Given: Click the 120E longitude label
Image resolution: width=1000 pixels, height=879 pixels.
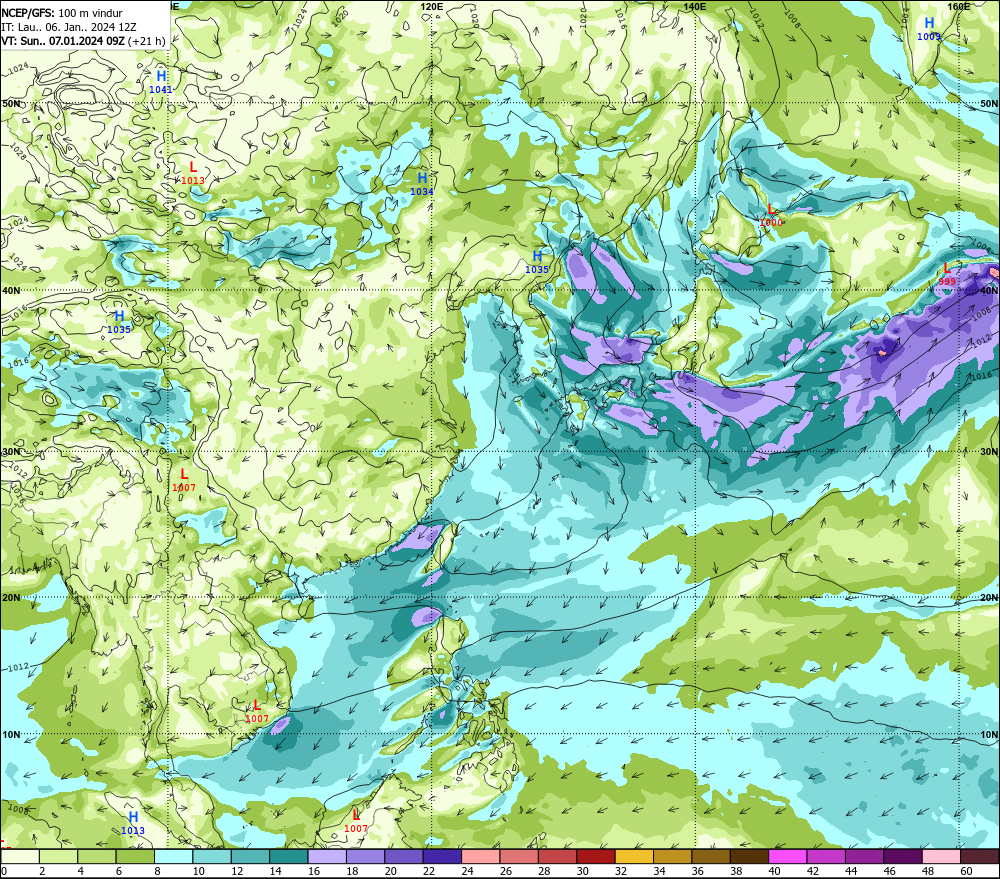Looking at the screenshot, I should click(x=432, y=6).
